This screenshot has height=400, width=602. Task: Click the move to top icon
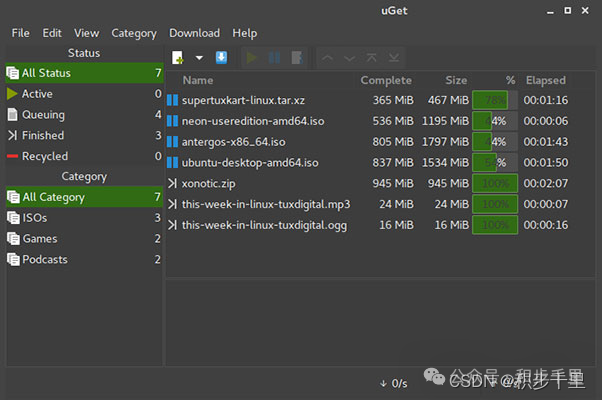(x=371, y=58)
